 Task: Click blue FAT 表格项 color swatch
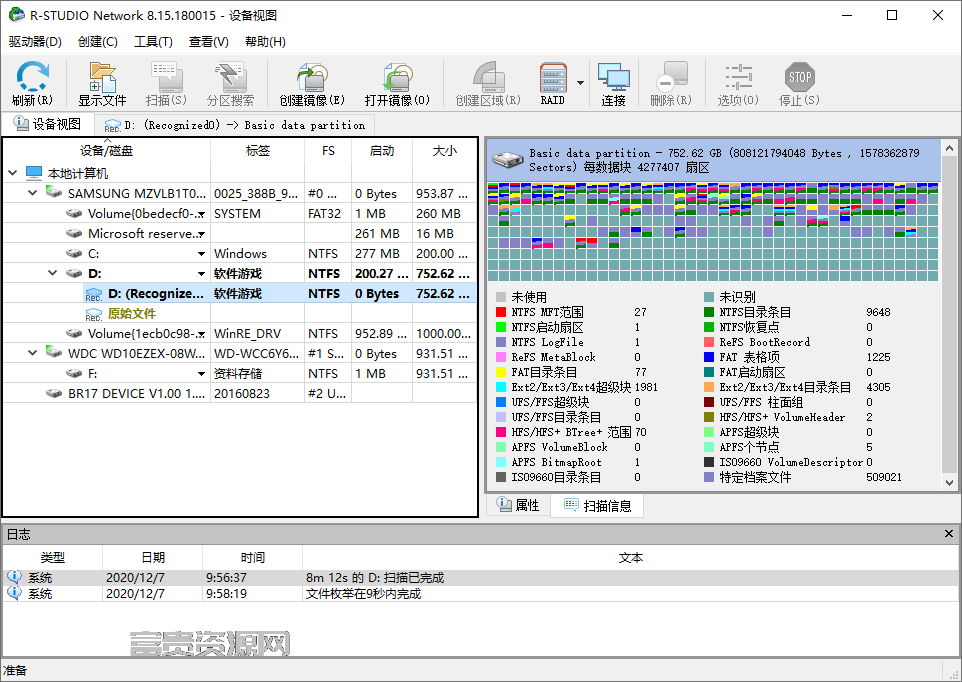coord(709,357)
